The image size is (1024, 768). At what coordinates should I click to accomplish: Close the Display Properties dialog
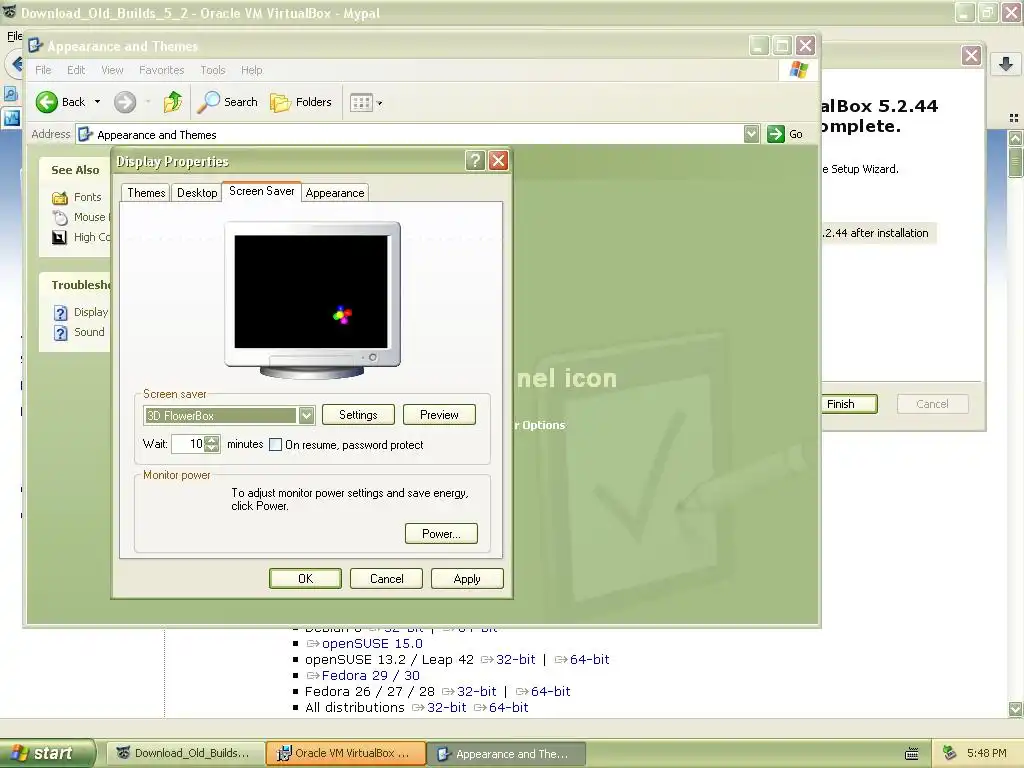(x=498, y=161)
